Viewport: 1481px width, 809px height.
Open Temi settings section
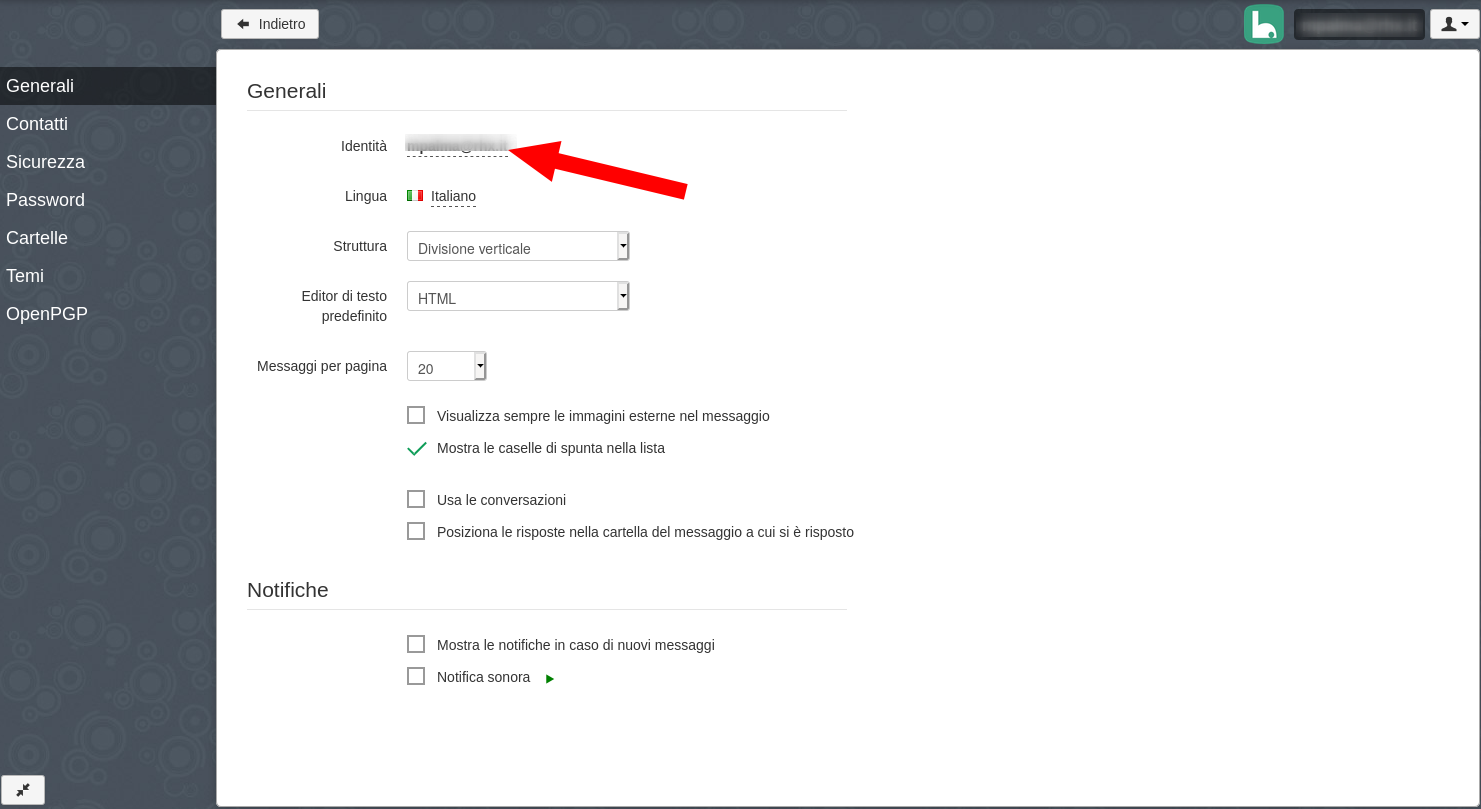tap(108, 276)
